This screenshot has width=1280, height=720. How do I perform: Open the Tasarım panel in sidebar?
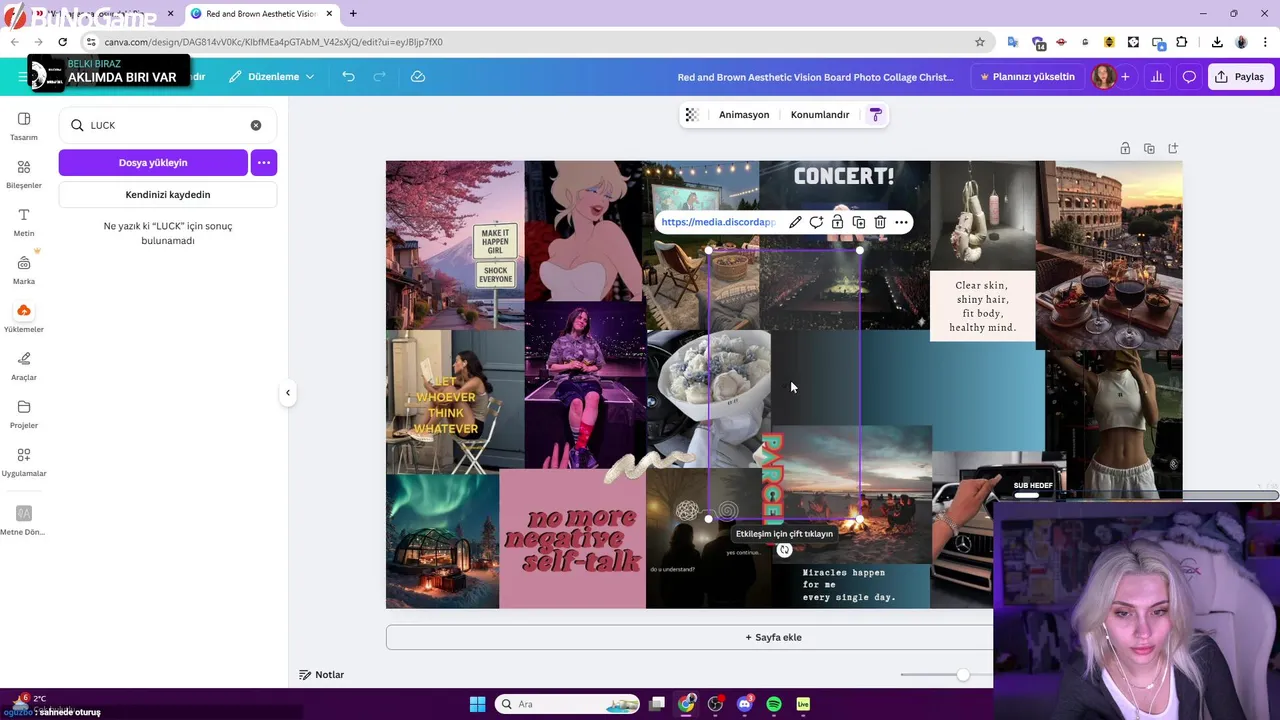24,125
